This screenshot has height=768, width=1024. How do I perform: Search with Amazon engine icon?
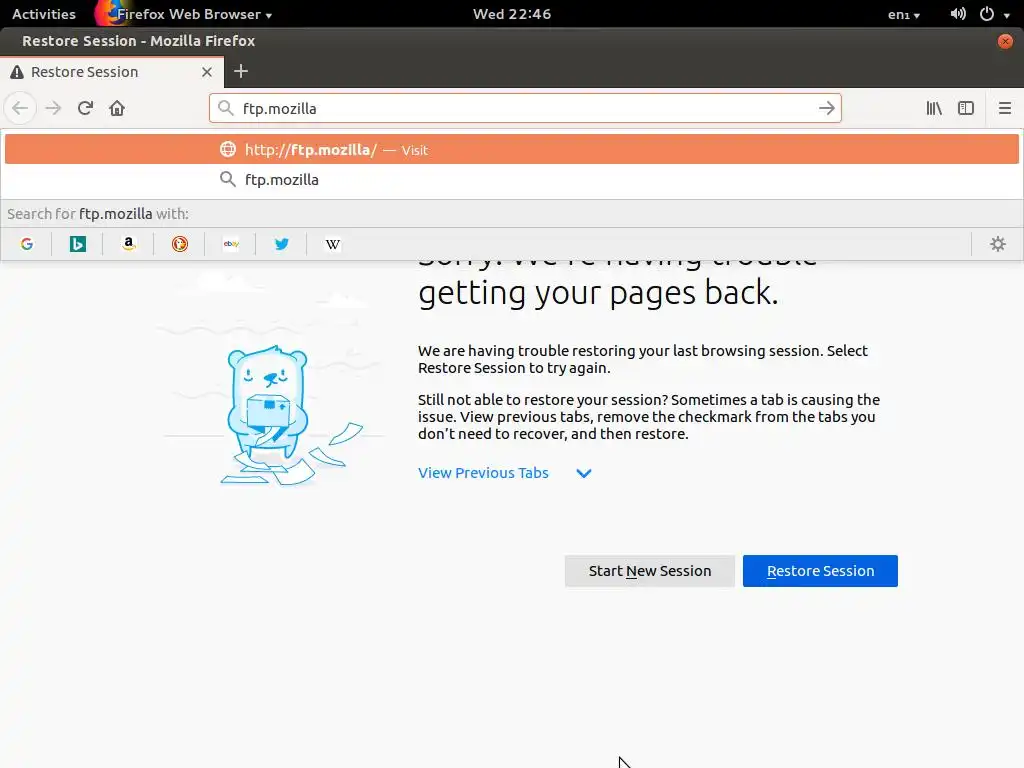129,244
